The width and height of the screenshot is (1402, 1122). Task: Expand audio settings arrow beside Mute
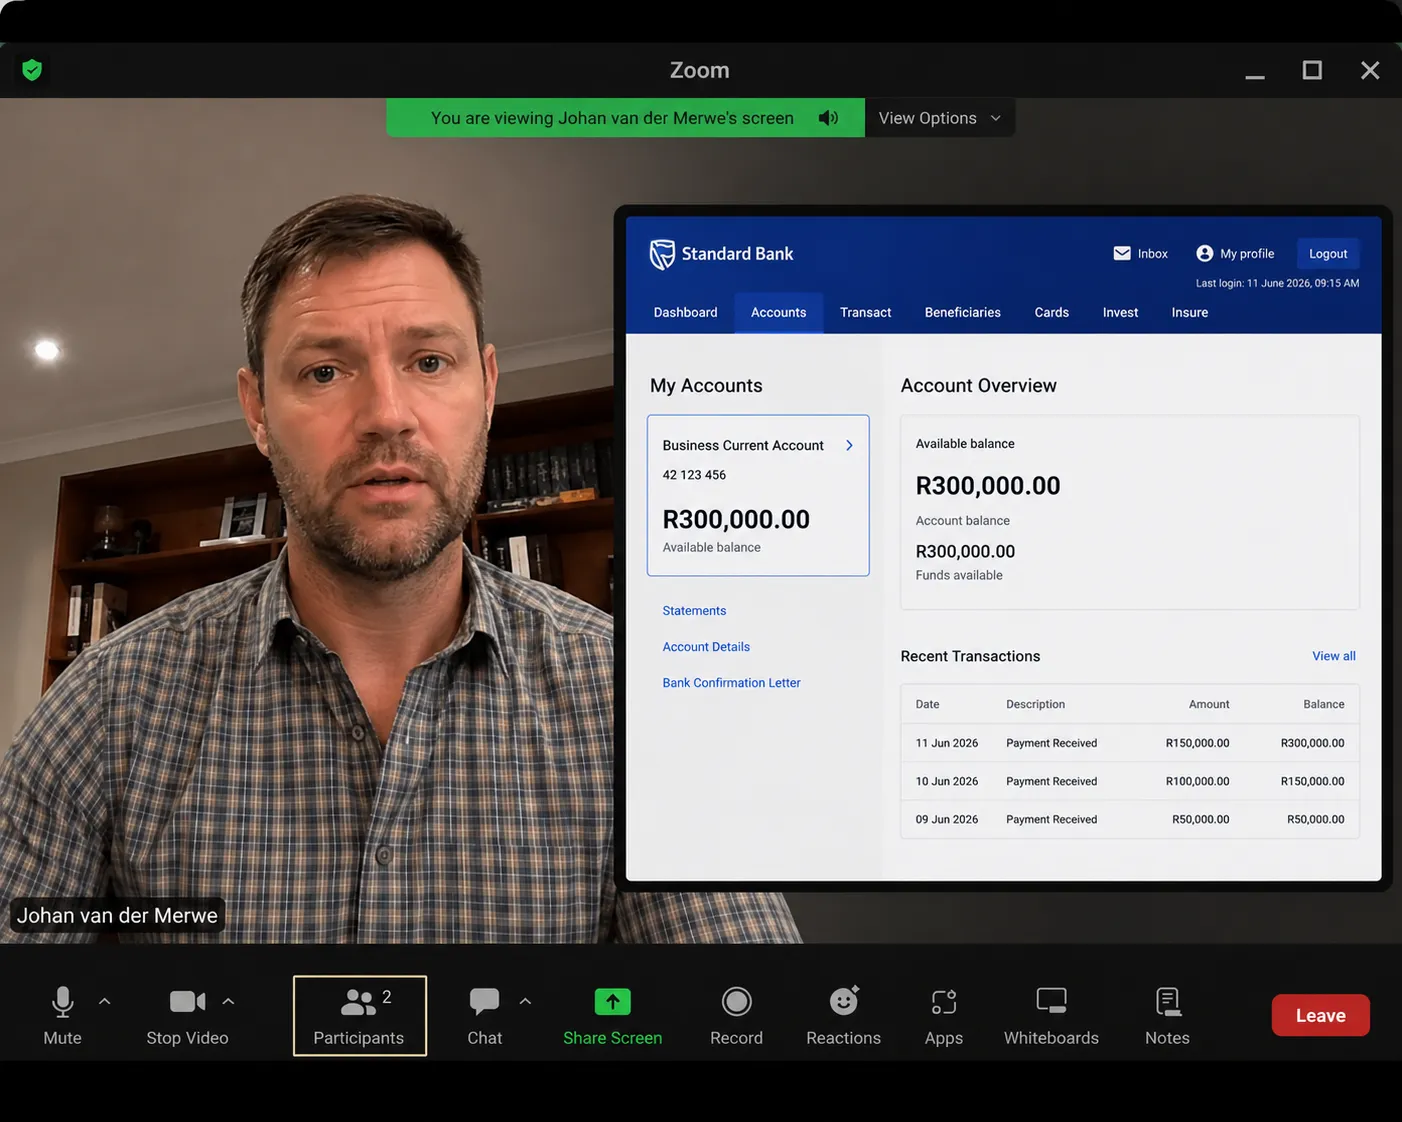pyautogui.click(x=105, y=1001)
